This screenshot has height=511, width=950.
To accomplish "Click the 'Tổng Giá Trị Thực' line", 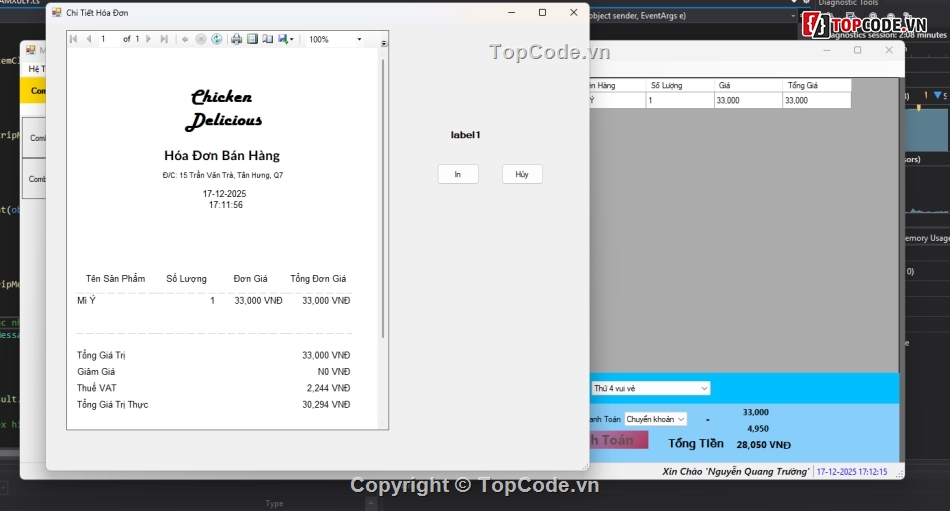I will 214,404.
